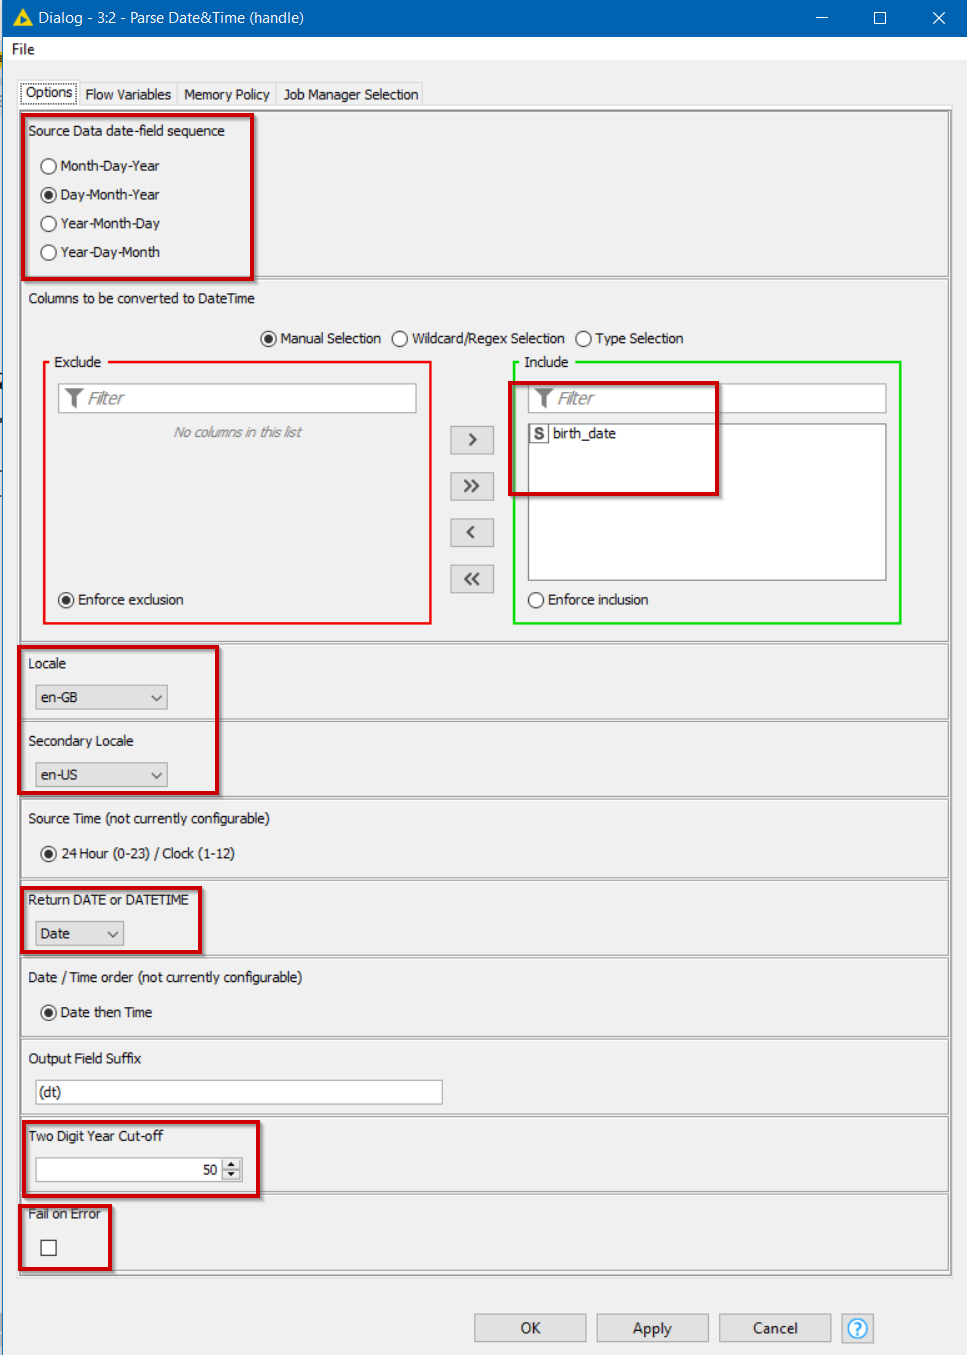Click the single-right arrow to include a column
This screenshot has width=967, height=1355.
471,440
